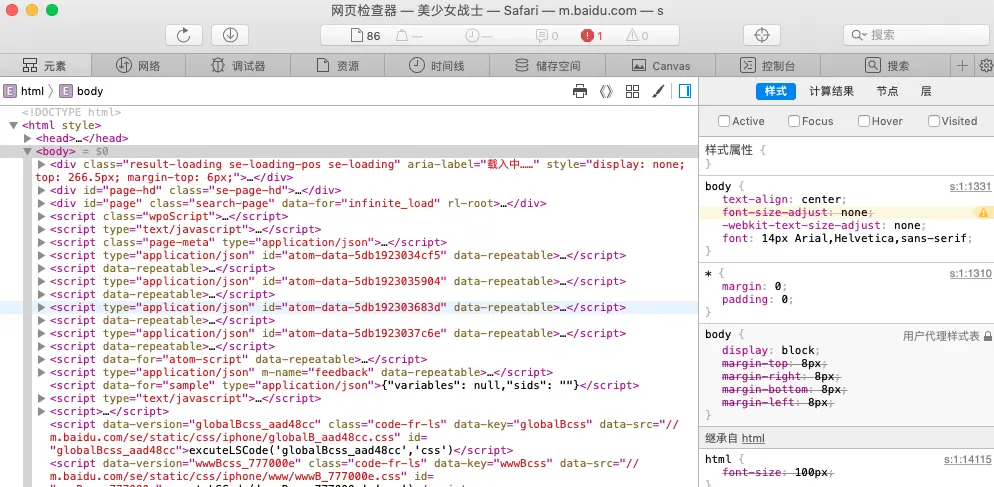The height and width of the screenshot is (487, 994).
Task: Click the reload page toolbar button
Action: [184, 36]
